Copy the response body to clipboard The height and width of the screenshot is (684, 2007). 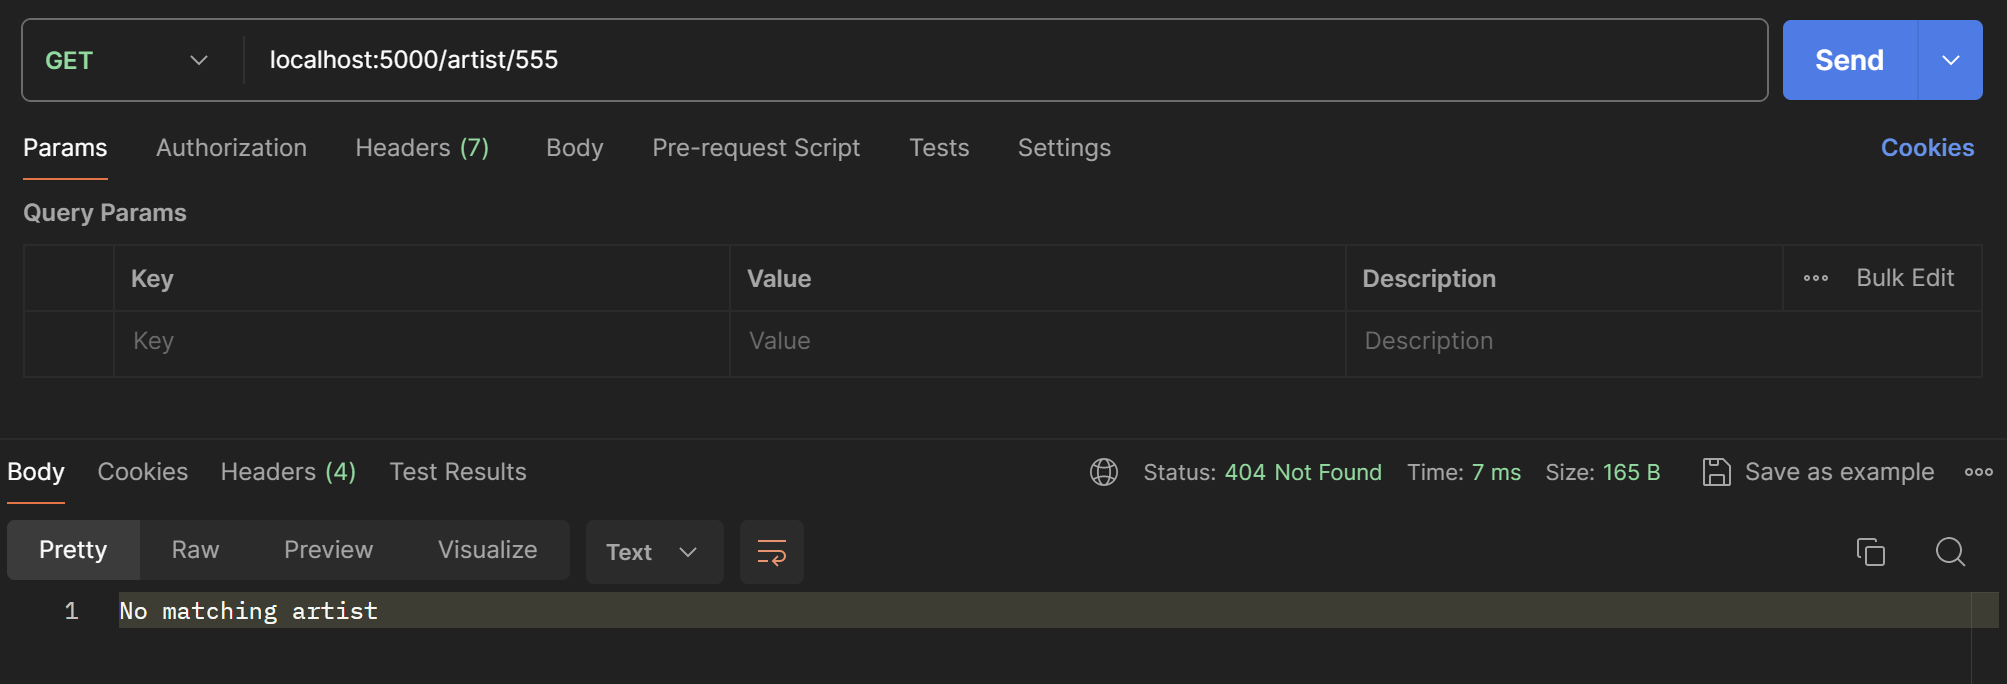click(1870, 552)
